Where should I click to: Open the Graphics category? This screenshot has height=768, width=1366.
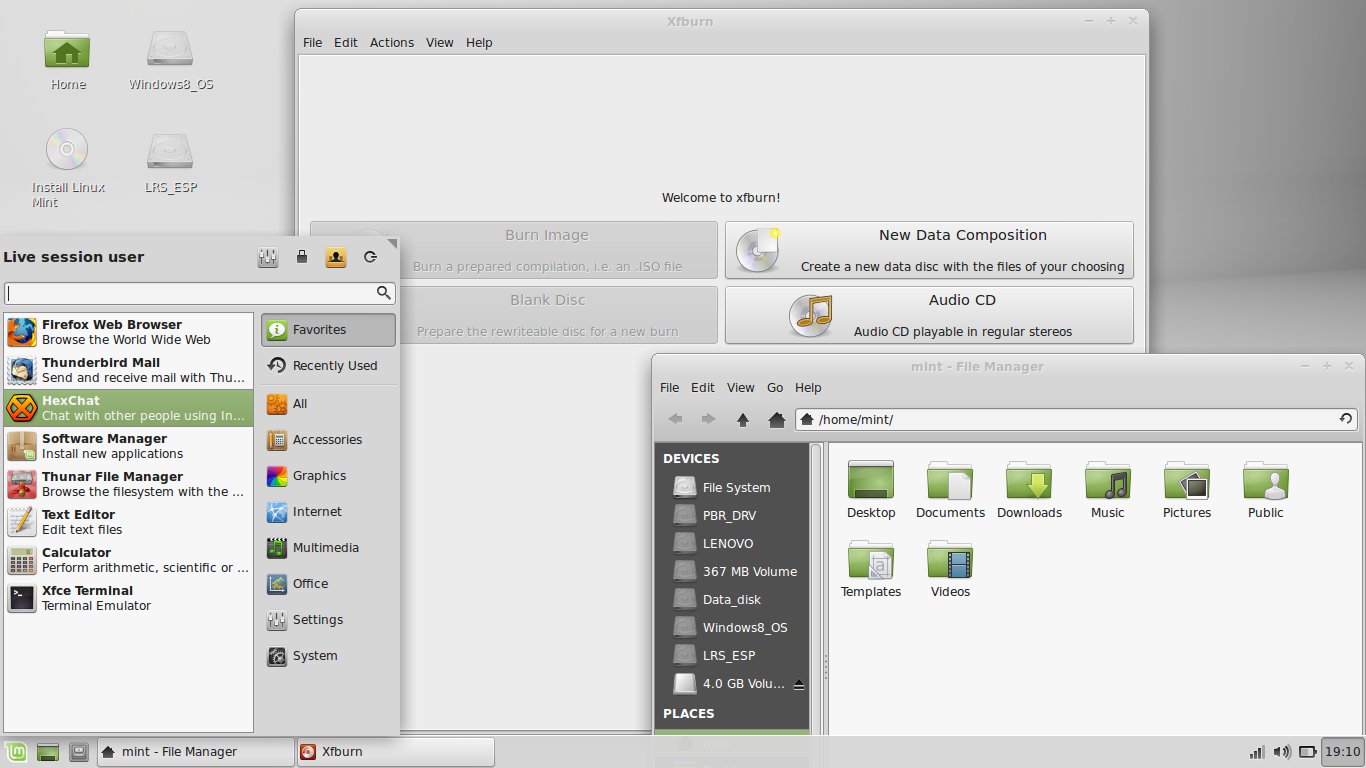coord(328,476)
